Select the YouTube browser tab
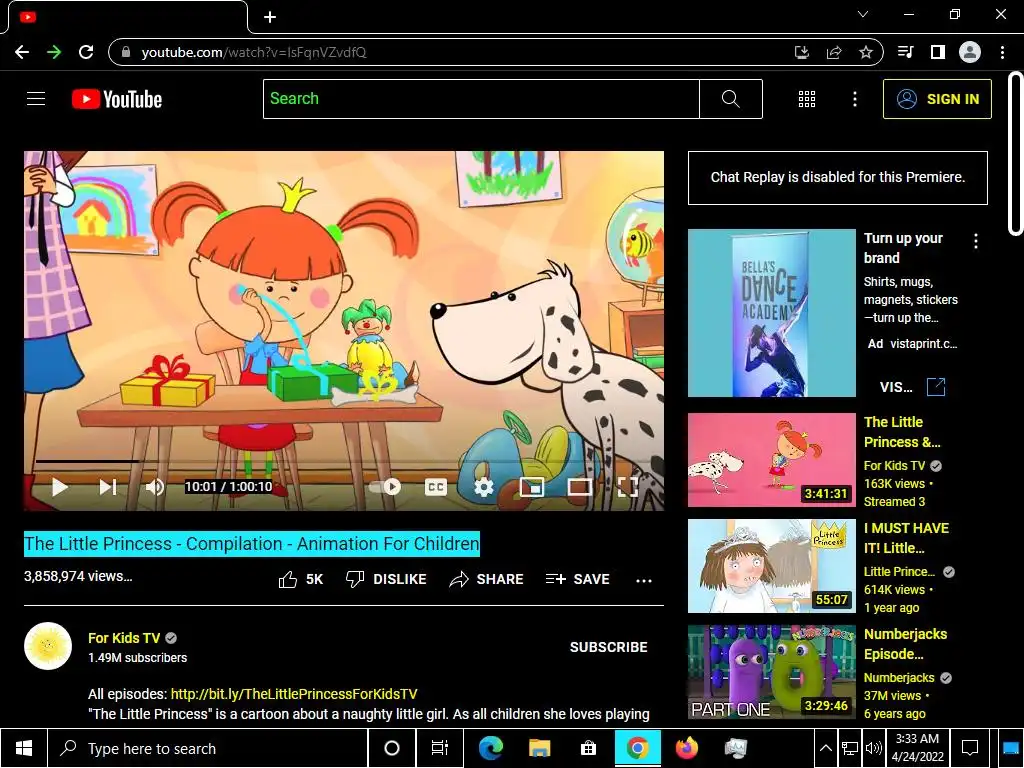The image size is (1024, 768). [x=128, y=17]
